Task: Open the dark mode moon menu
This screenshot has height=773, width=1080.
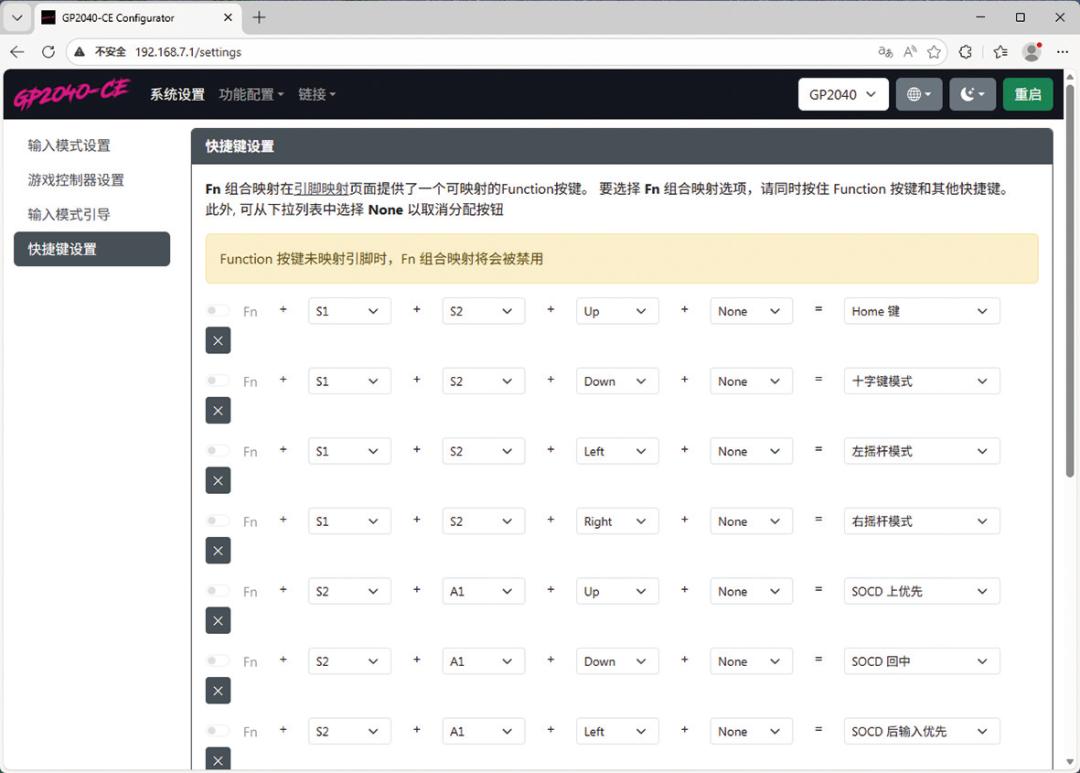Action: (x=972, y=94)
